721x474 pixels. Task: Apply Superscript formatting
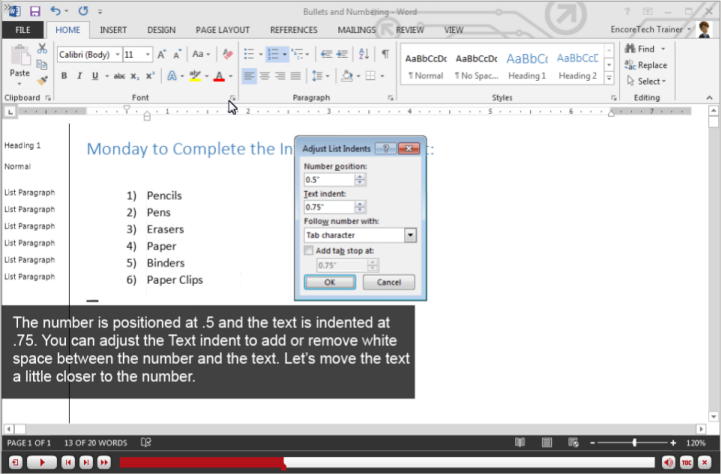tap(150, 76)
